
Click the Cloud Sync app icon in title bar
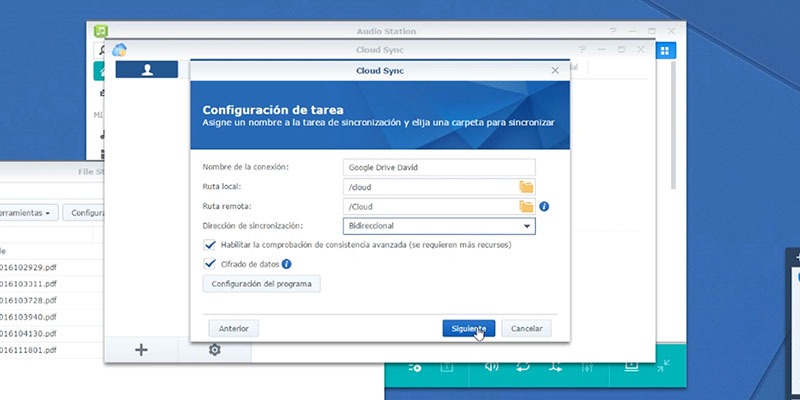[x=119, y=49]
